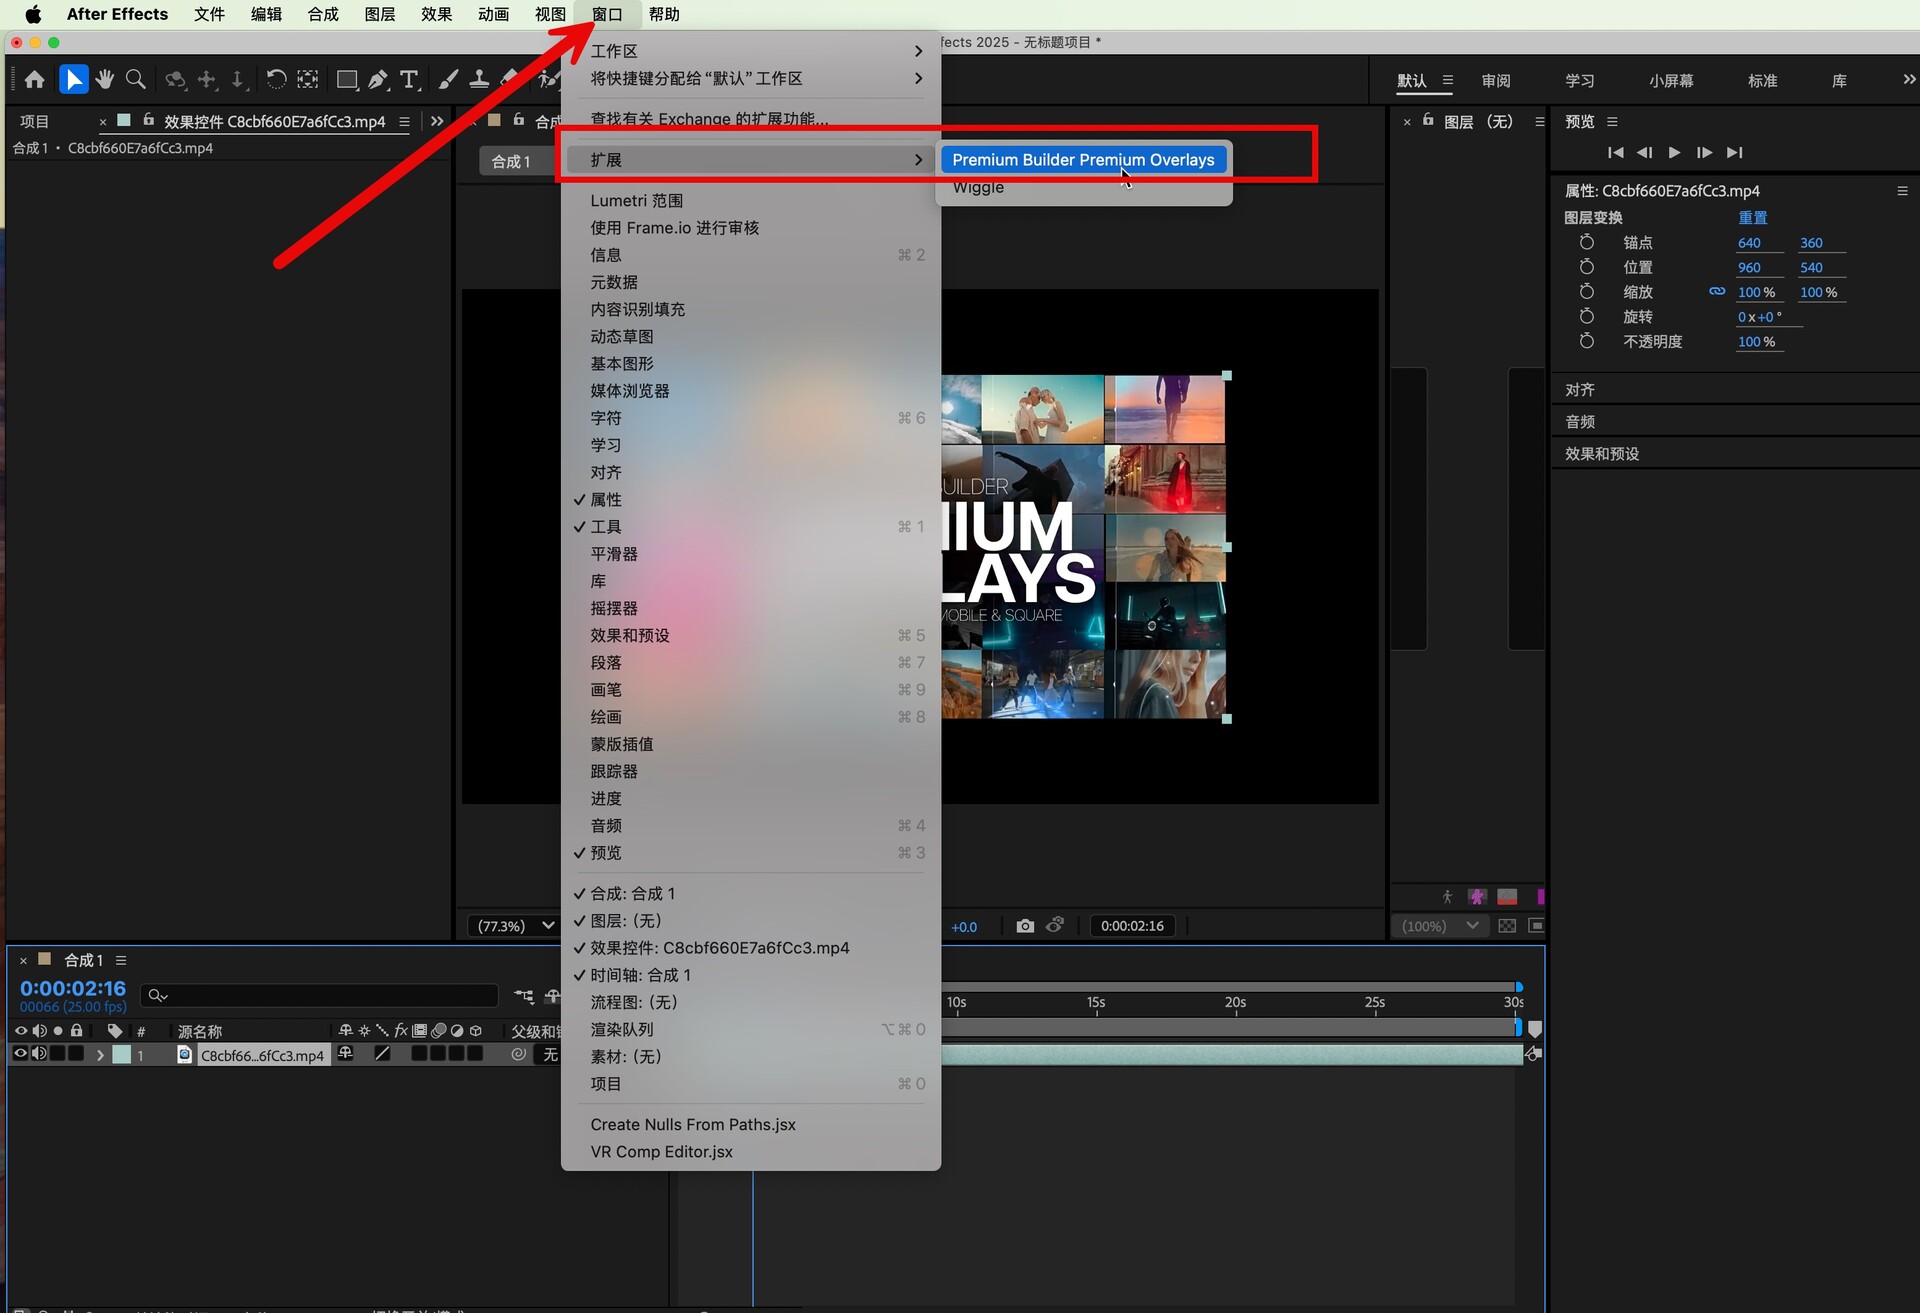
Task: Open the 效果 menu in menu bar
Action: 436,14
